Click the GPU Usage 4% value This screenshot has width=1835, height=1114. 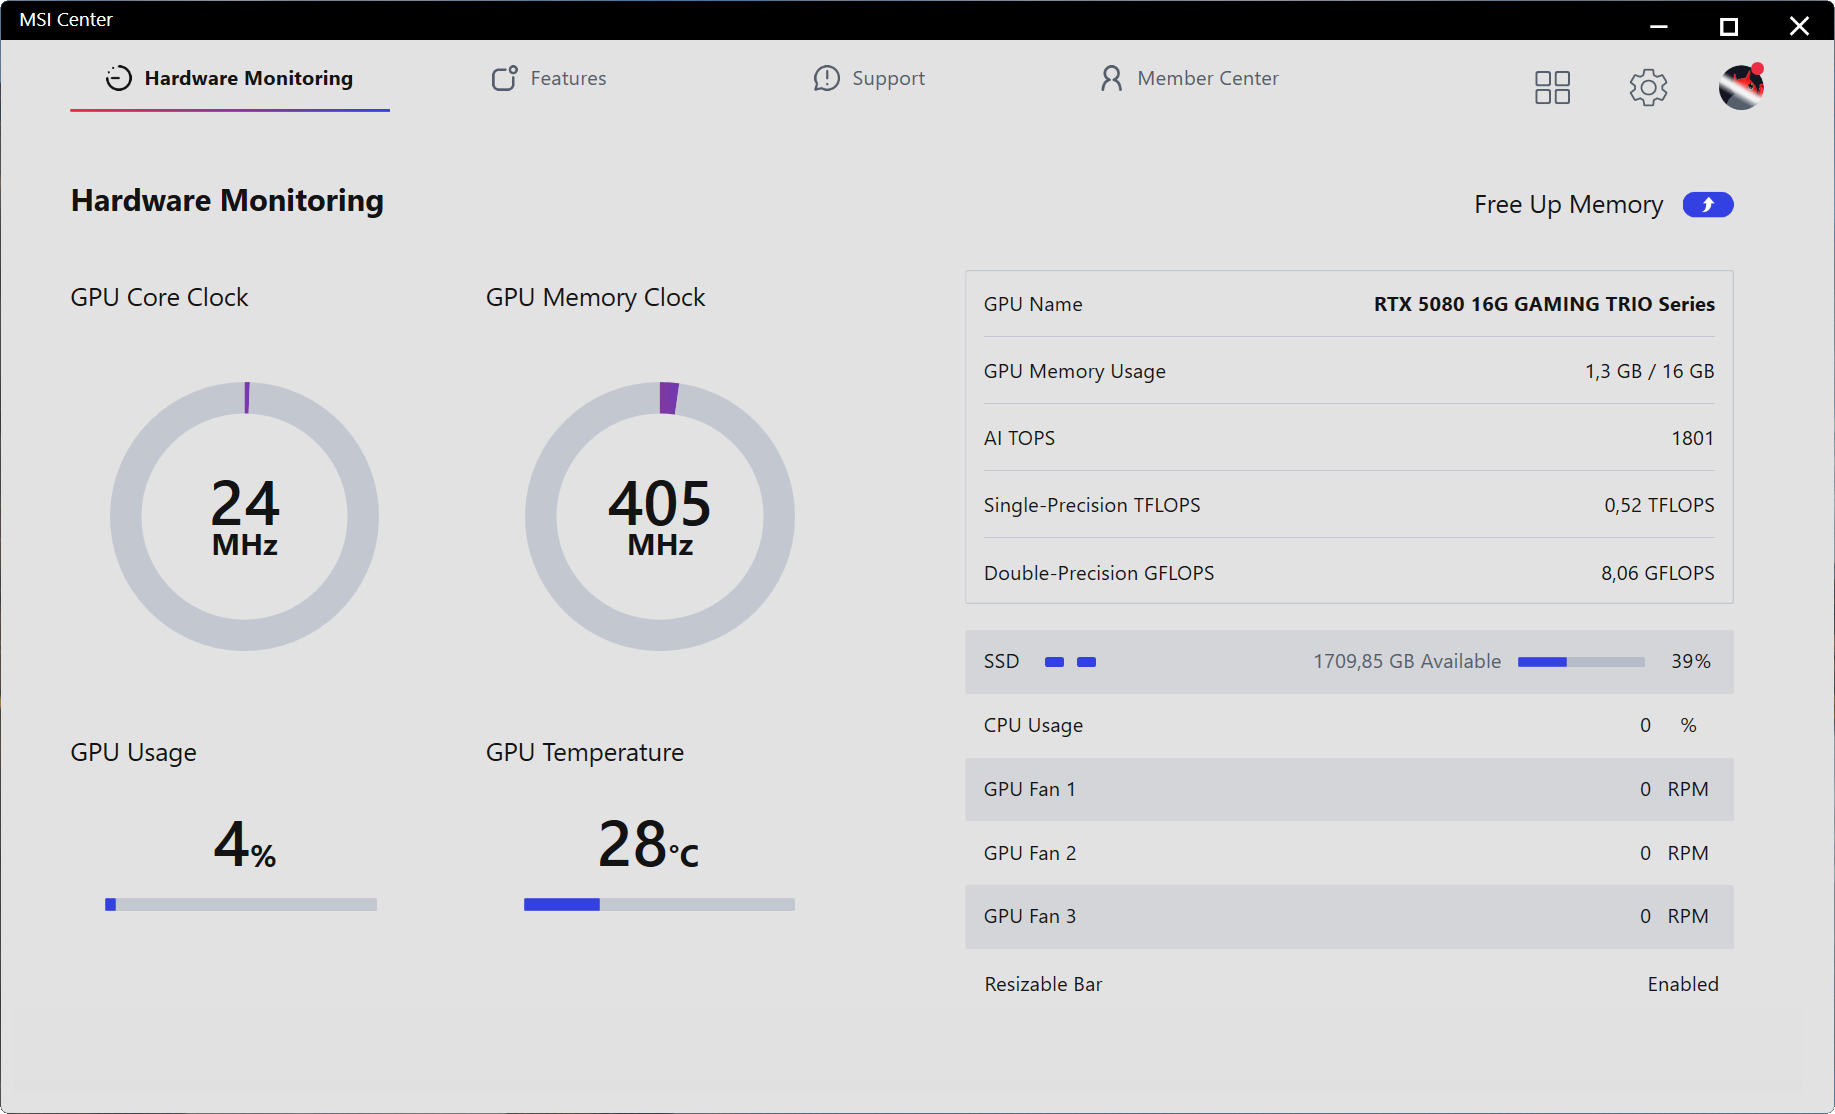(245, 844)
